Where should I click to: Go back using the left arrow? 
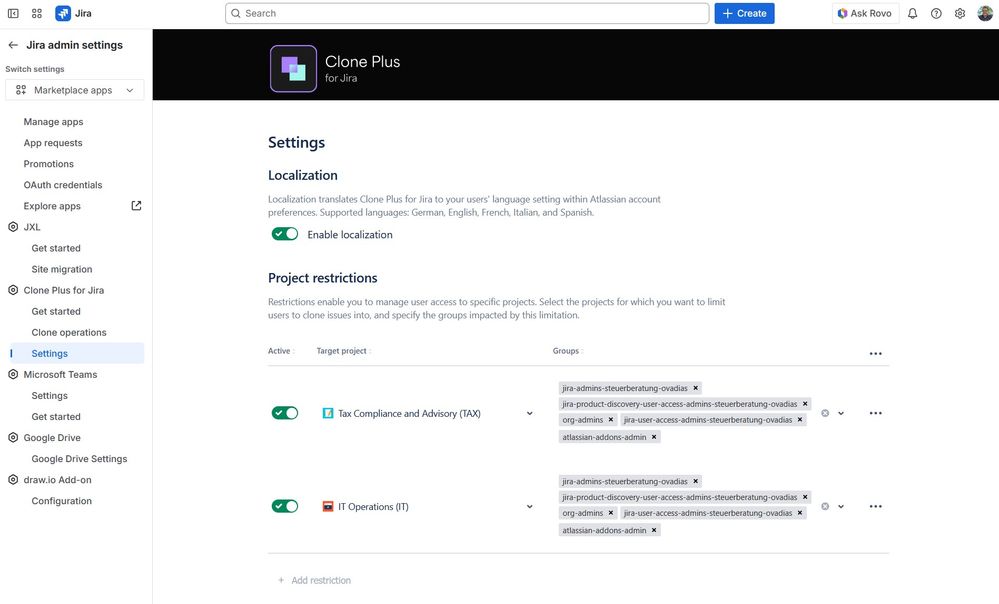coord(13,45)
